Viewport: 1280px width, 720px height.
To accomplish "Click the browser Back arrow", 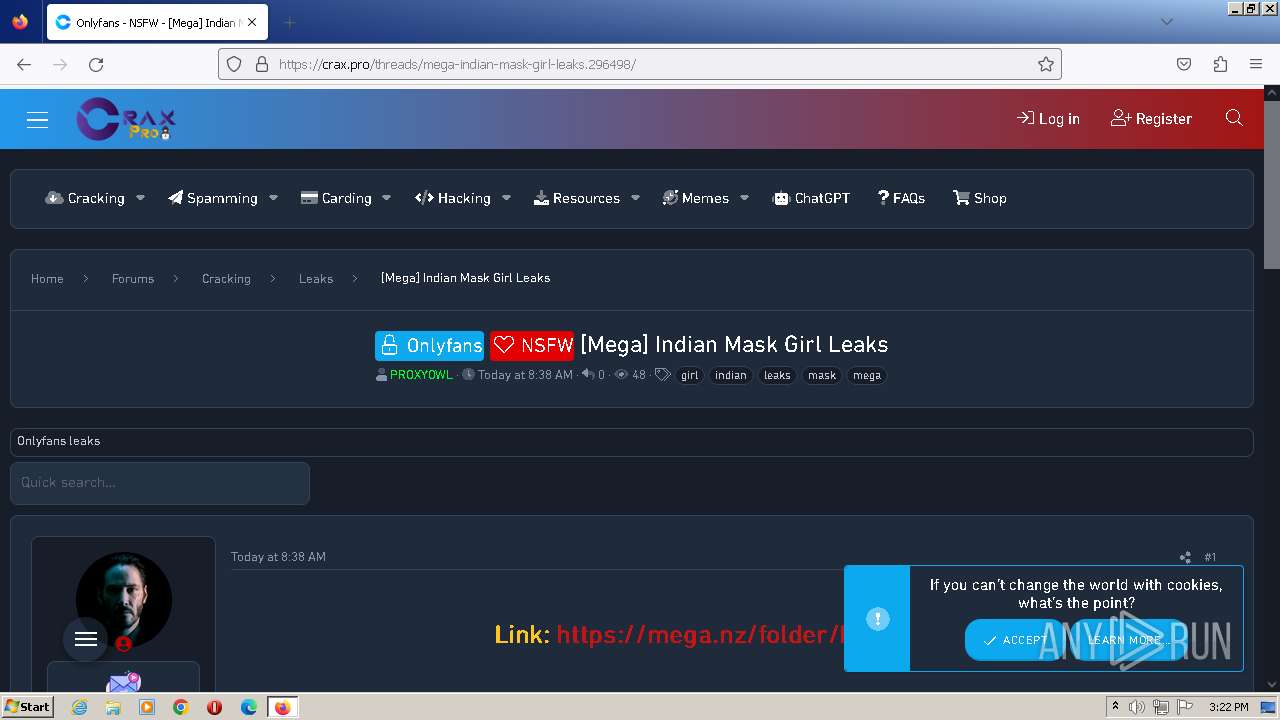I will 24,64.
